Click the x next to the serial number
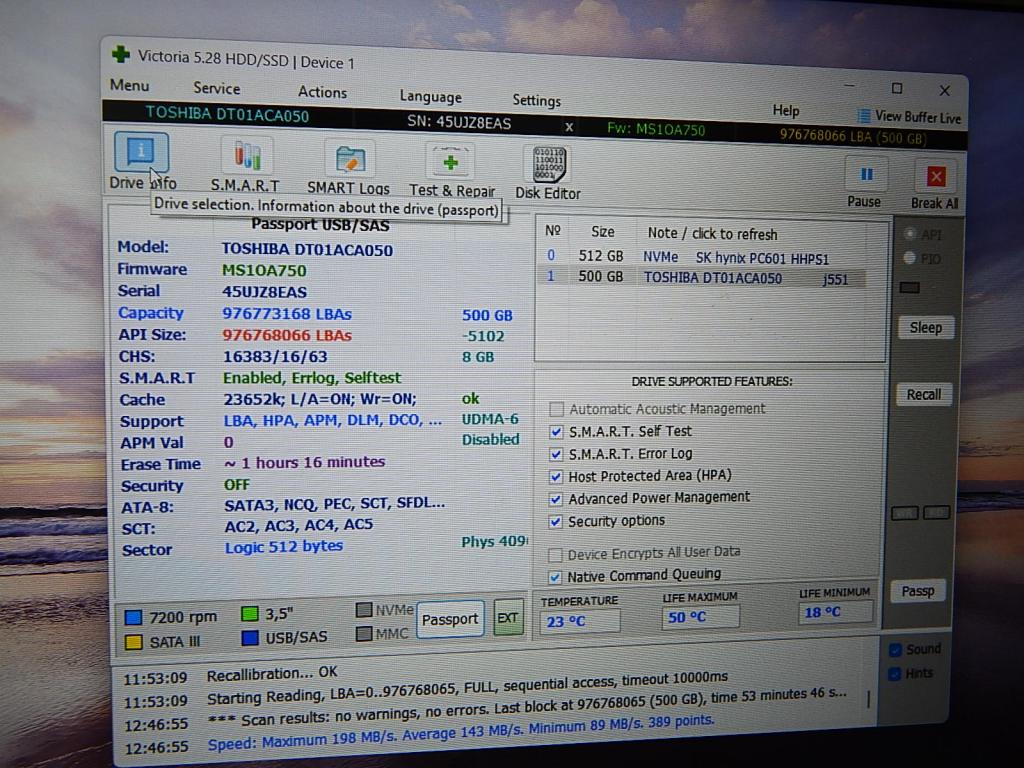Screen dimensions: 1024x768 click(569, 127)
